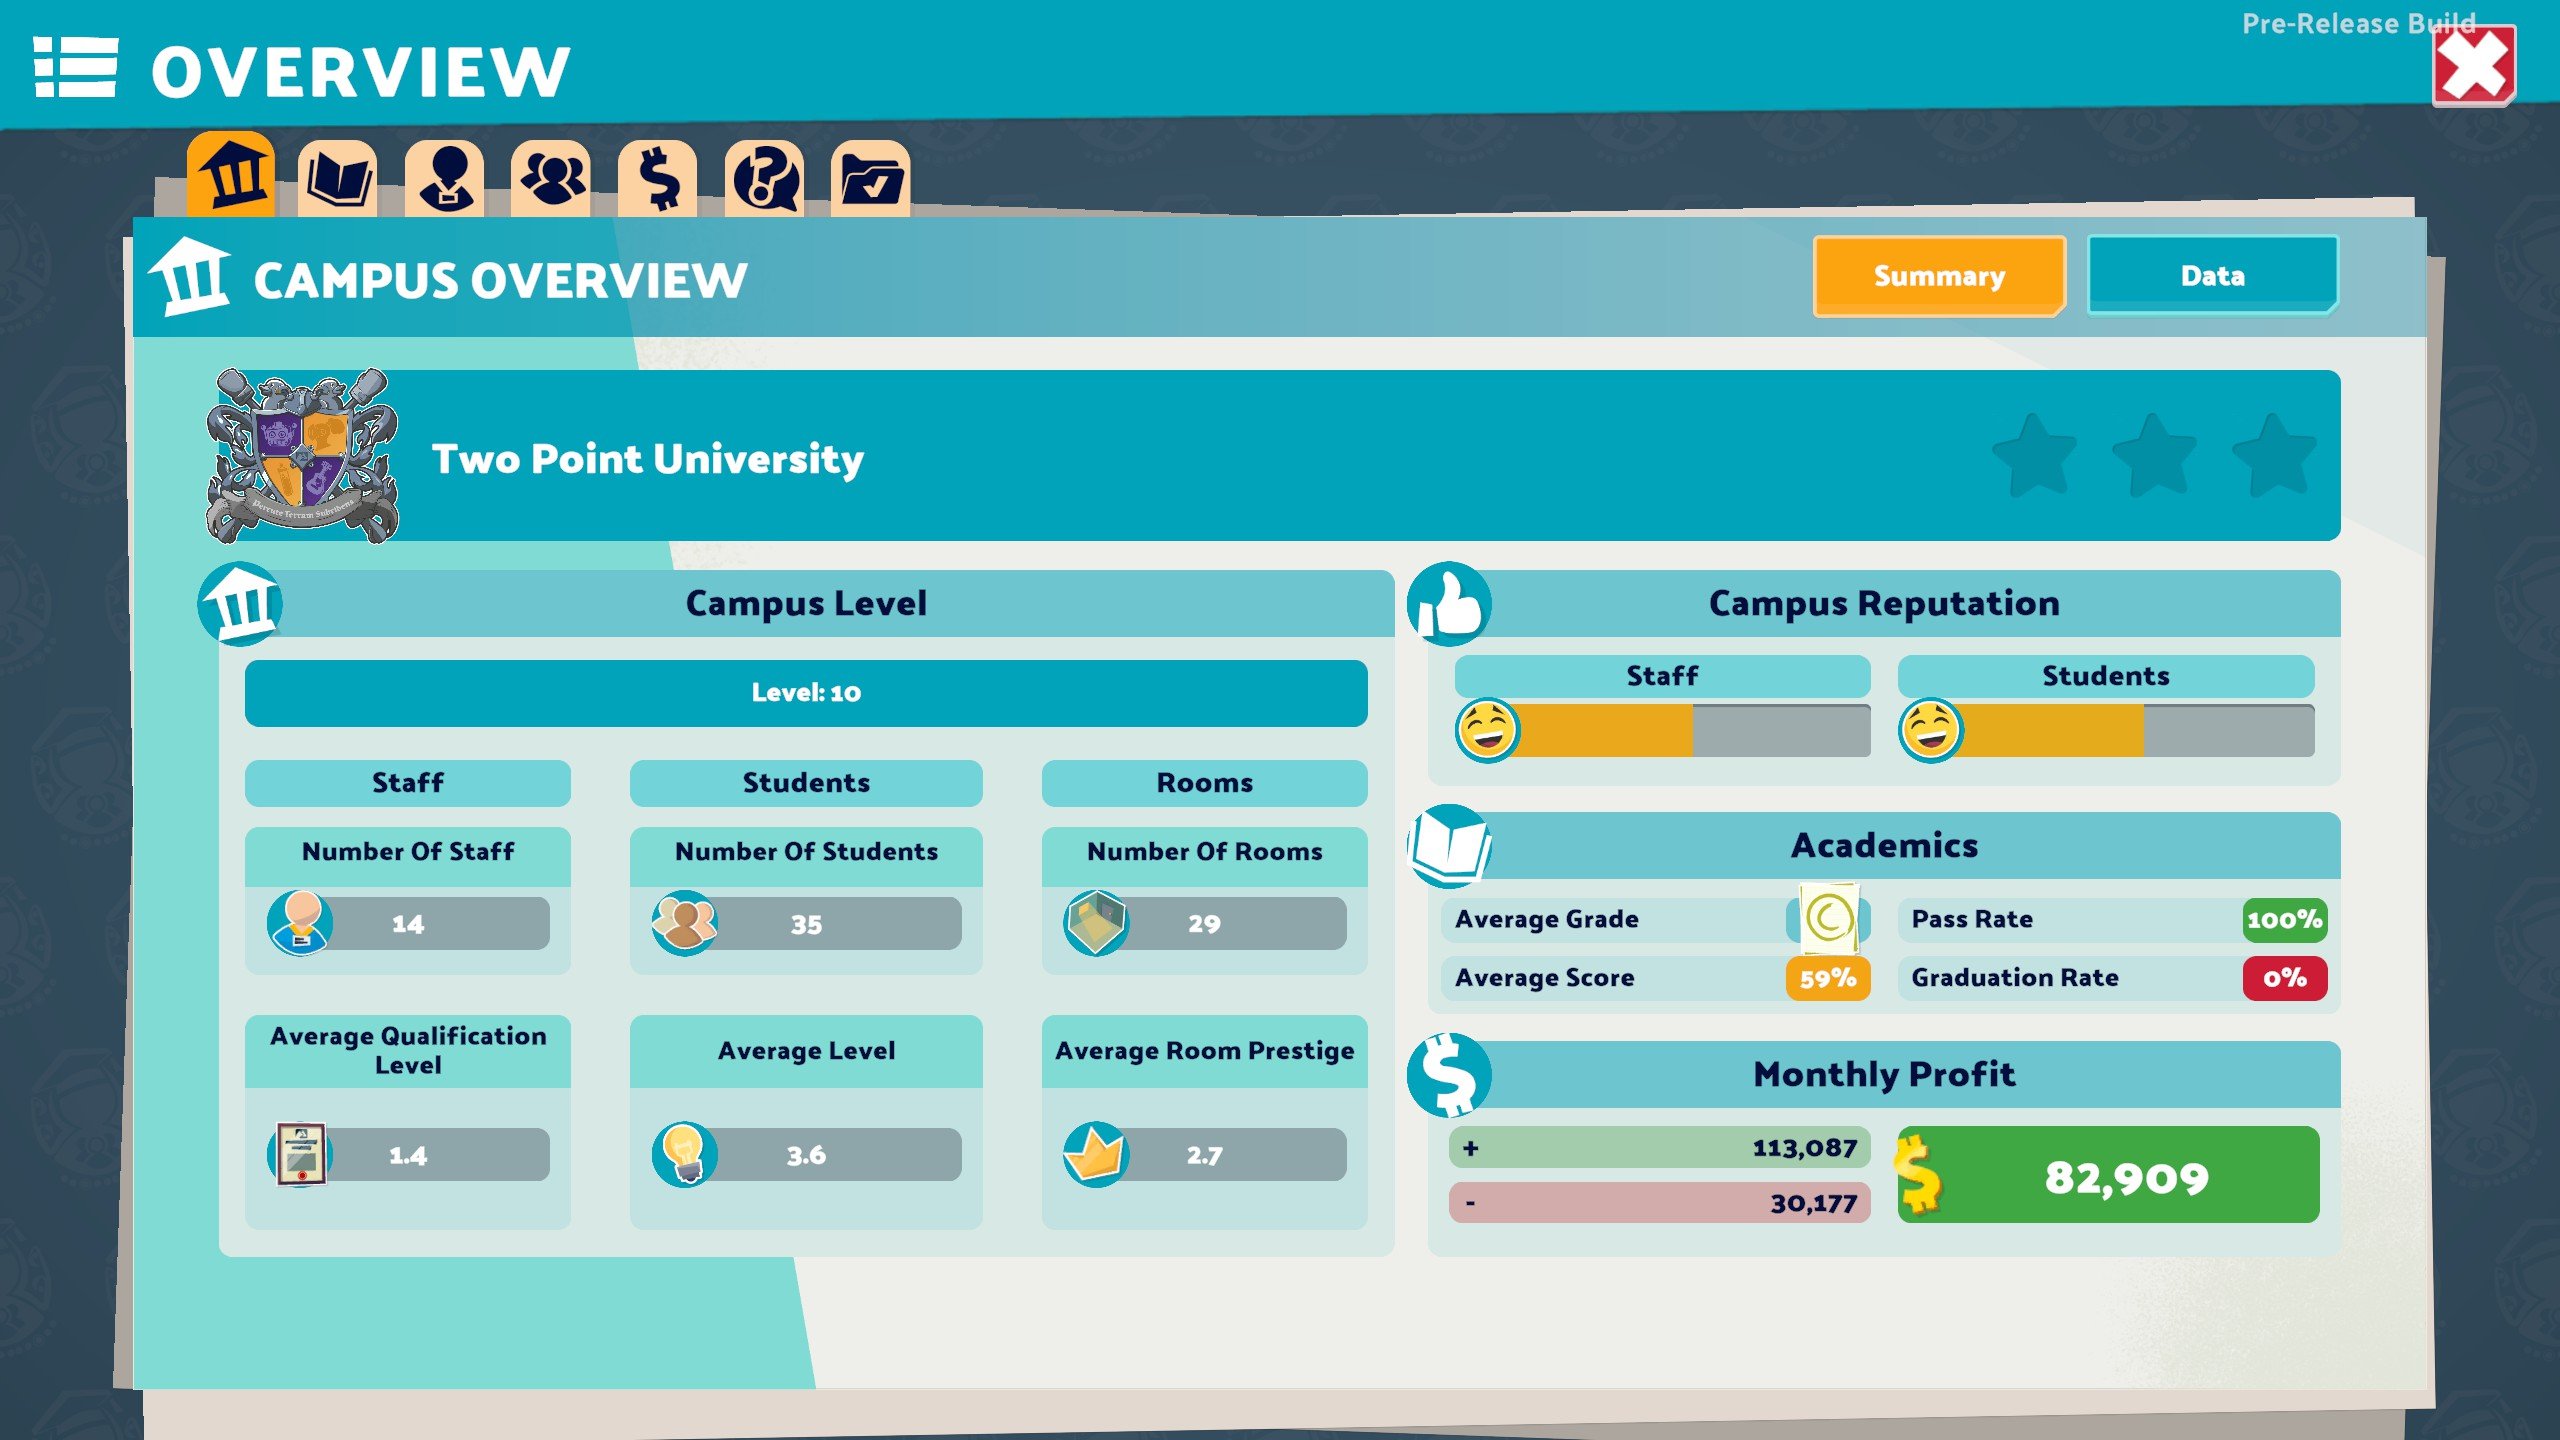Click the Average Level lightbulb icon
Image resolution: width=2560 pixels, height=1440 pixels.
pyautogui.click(x=685, y=1154)
